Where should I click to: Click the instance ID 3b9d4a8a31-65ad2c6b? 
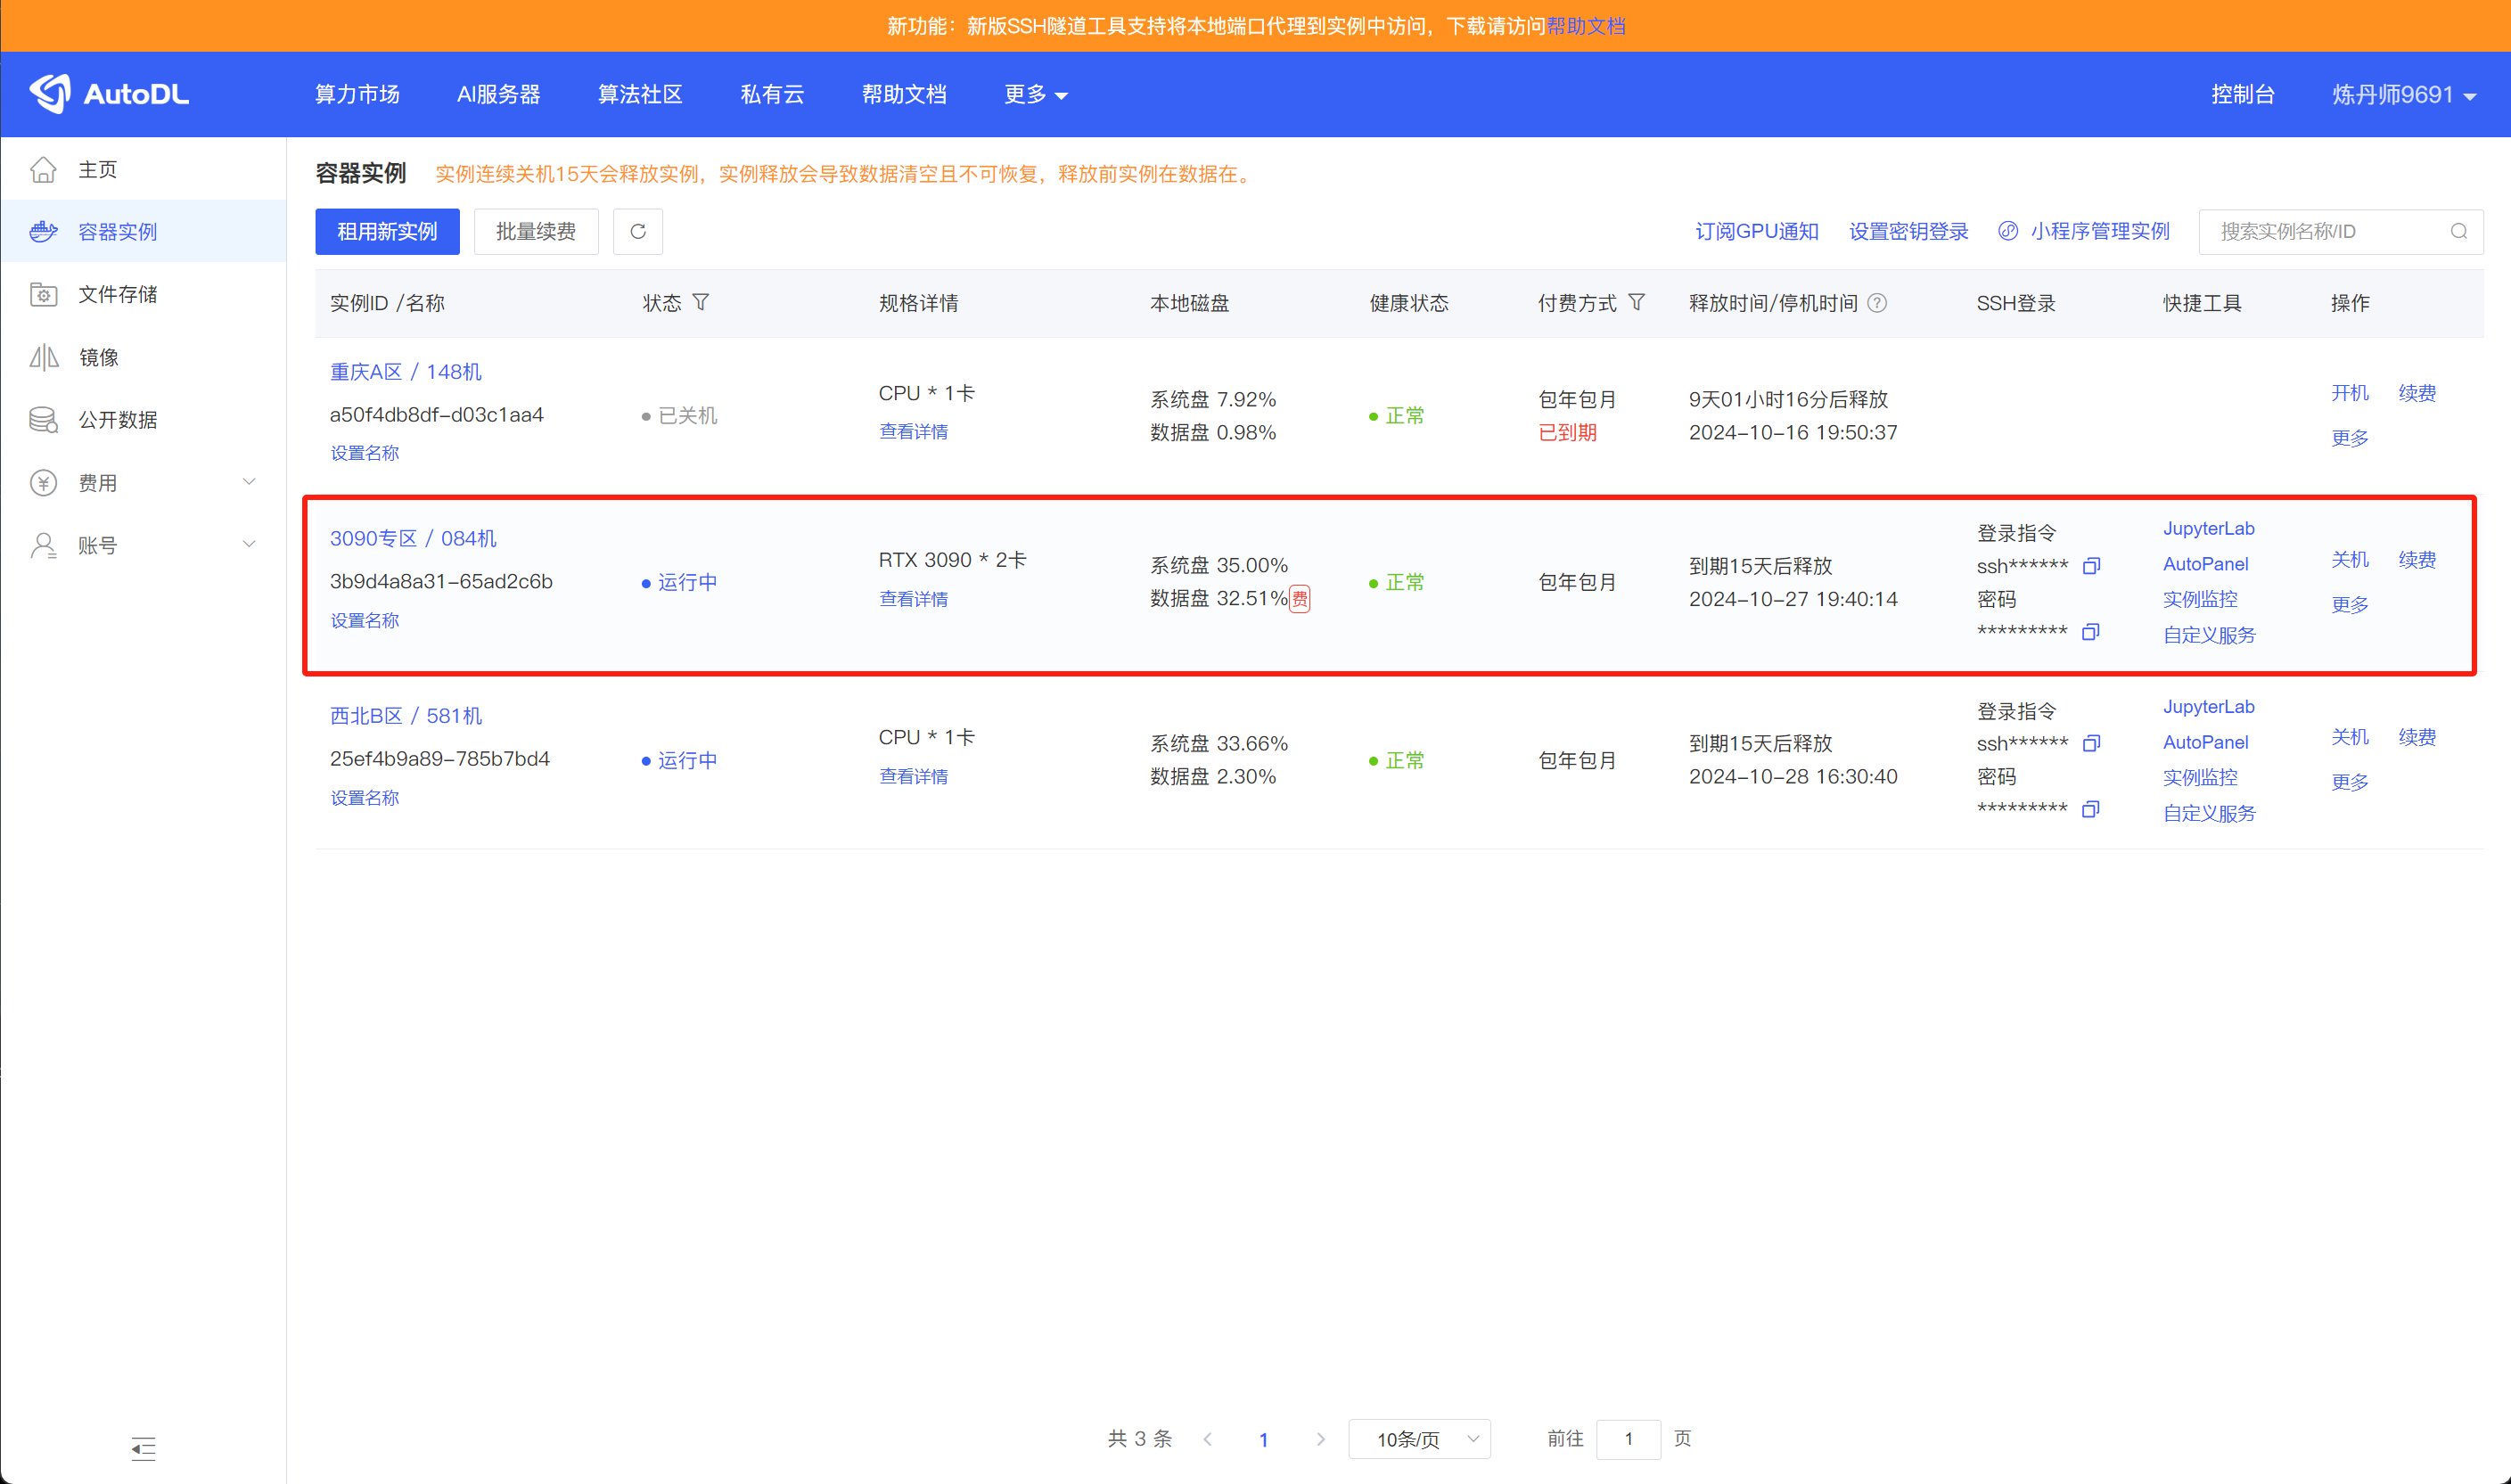[441, 582]
